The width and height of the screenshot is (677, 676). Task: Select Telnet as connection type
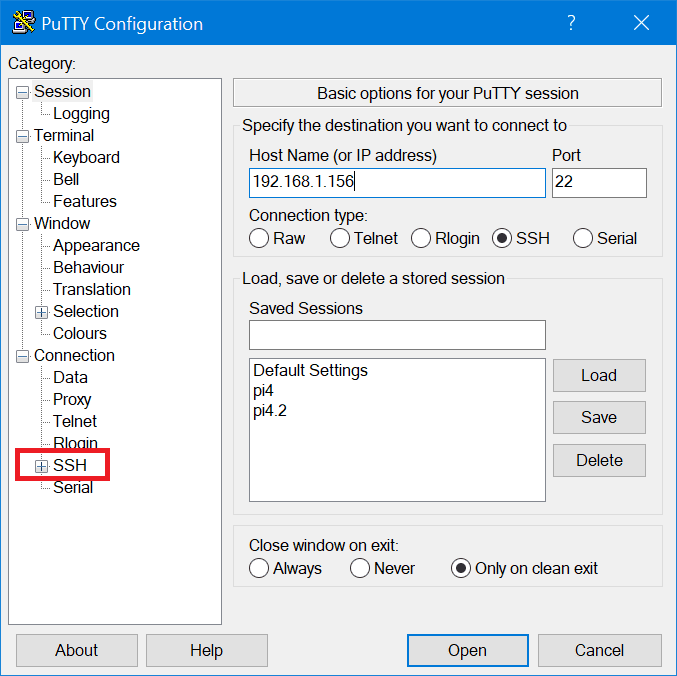[340, 238]
